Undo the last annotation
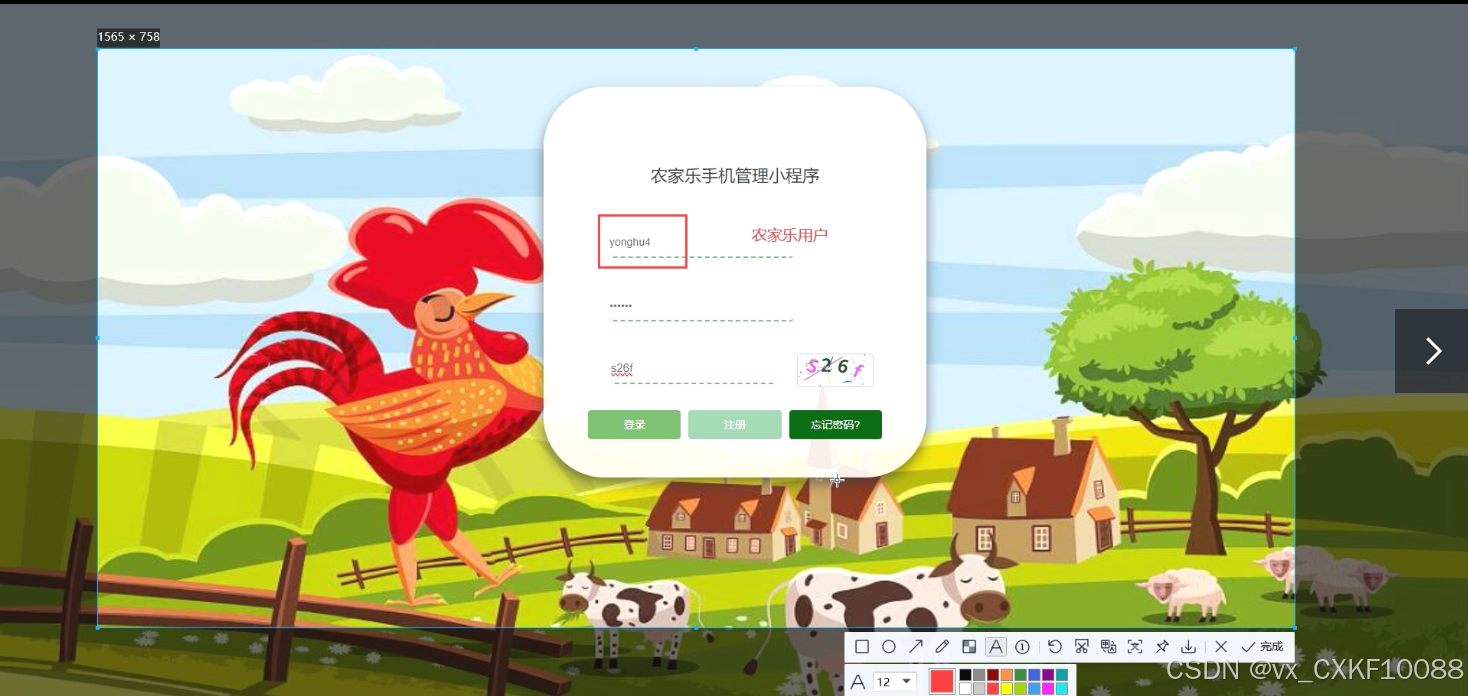This screenshot has height=696, width=1468. (1055, 647)
